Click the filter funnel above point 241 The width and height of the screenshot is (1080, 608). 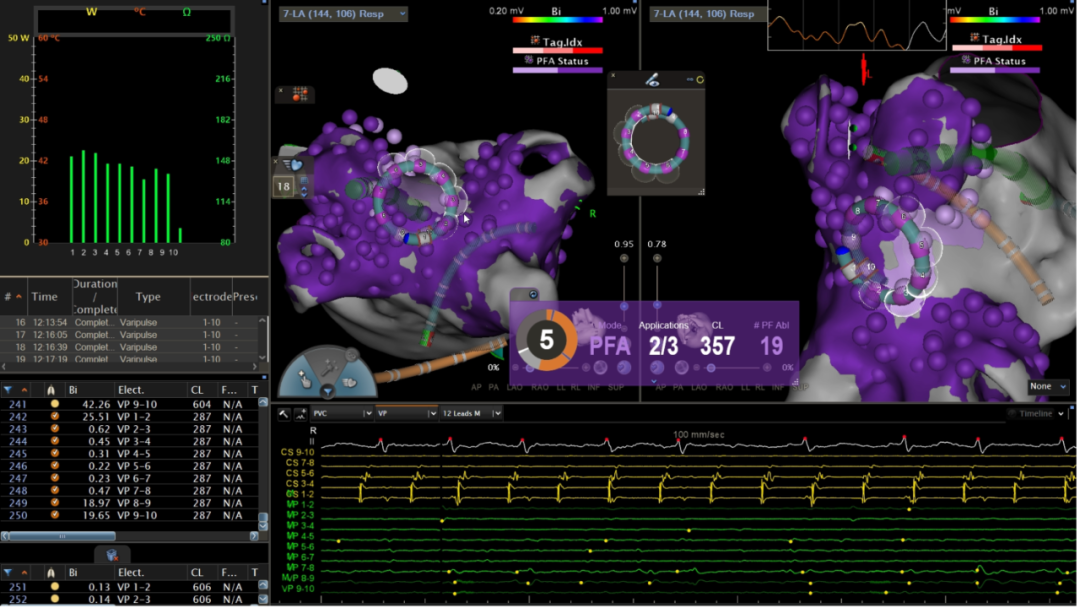8,390
